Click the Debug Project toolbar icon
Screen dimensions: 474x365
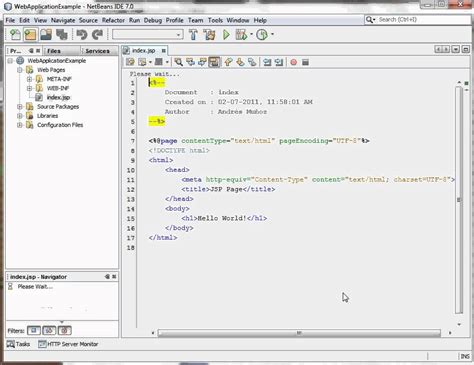point(241,35)
